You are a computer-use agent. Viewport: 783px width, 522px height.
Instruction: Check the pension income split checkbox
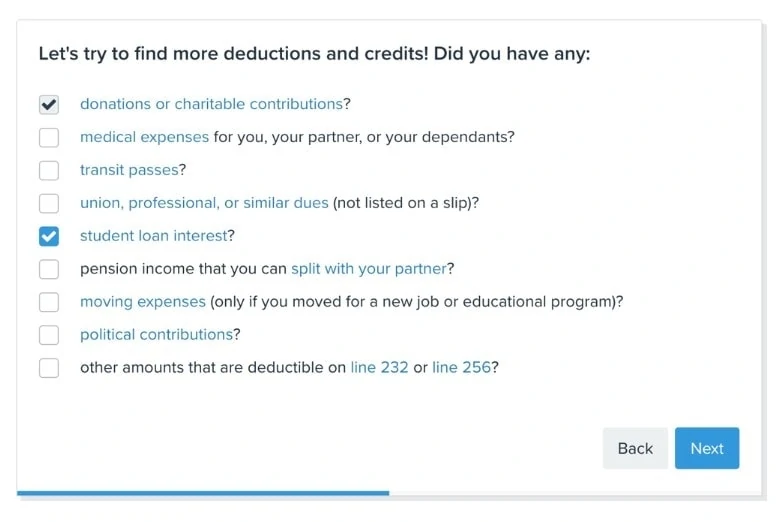49,269
